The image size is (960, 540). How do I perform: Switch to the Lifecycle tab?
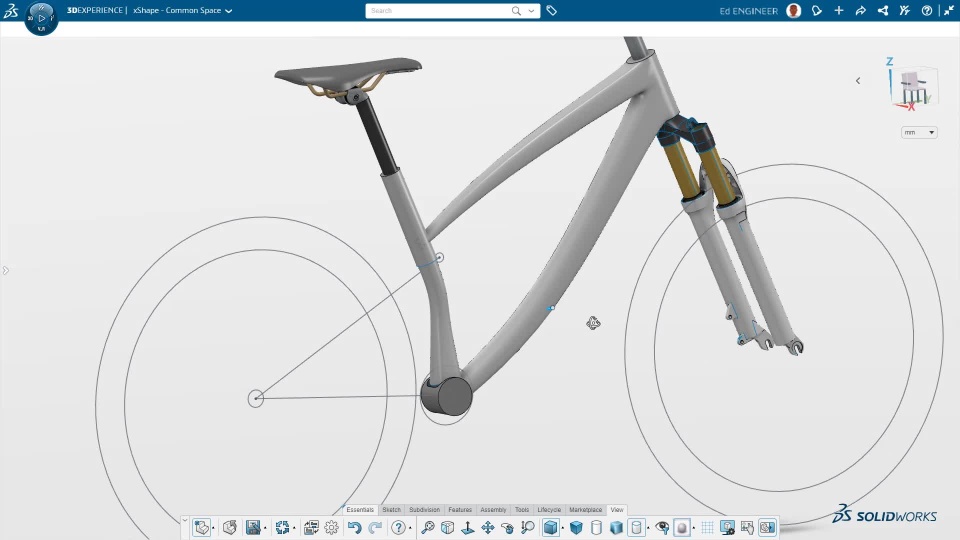click(549, 509)
